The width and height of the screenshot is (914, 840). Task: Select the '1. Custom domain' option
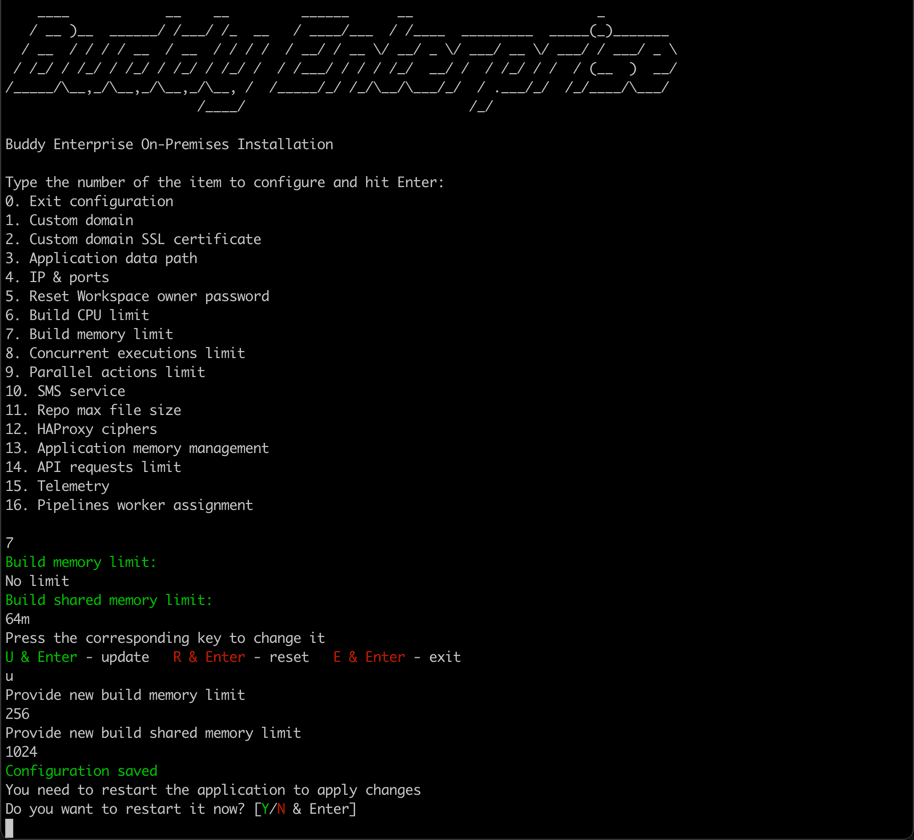click(69, 220)
